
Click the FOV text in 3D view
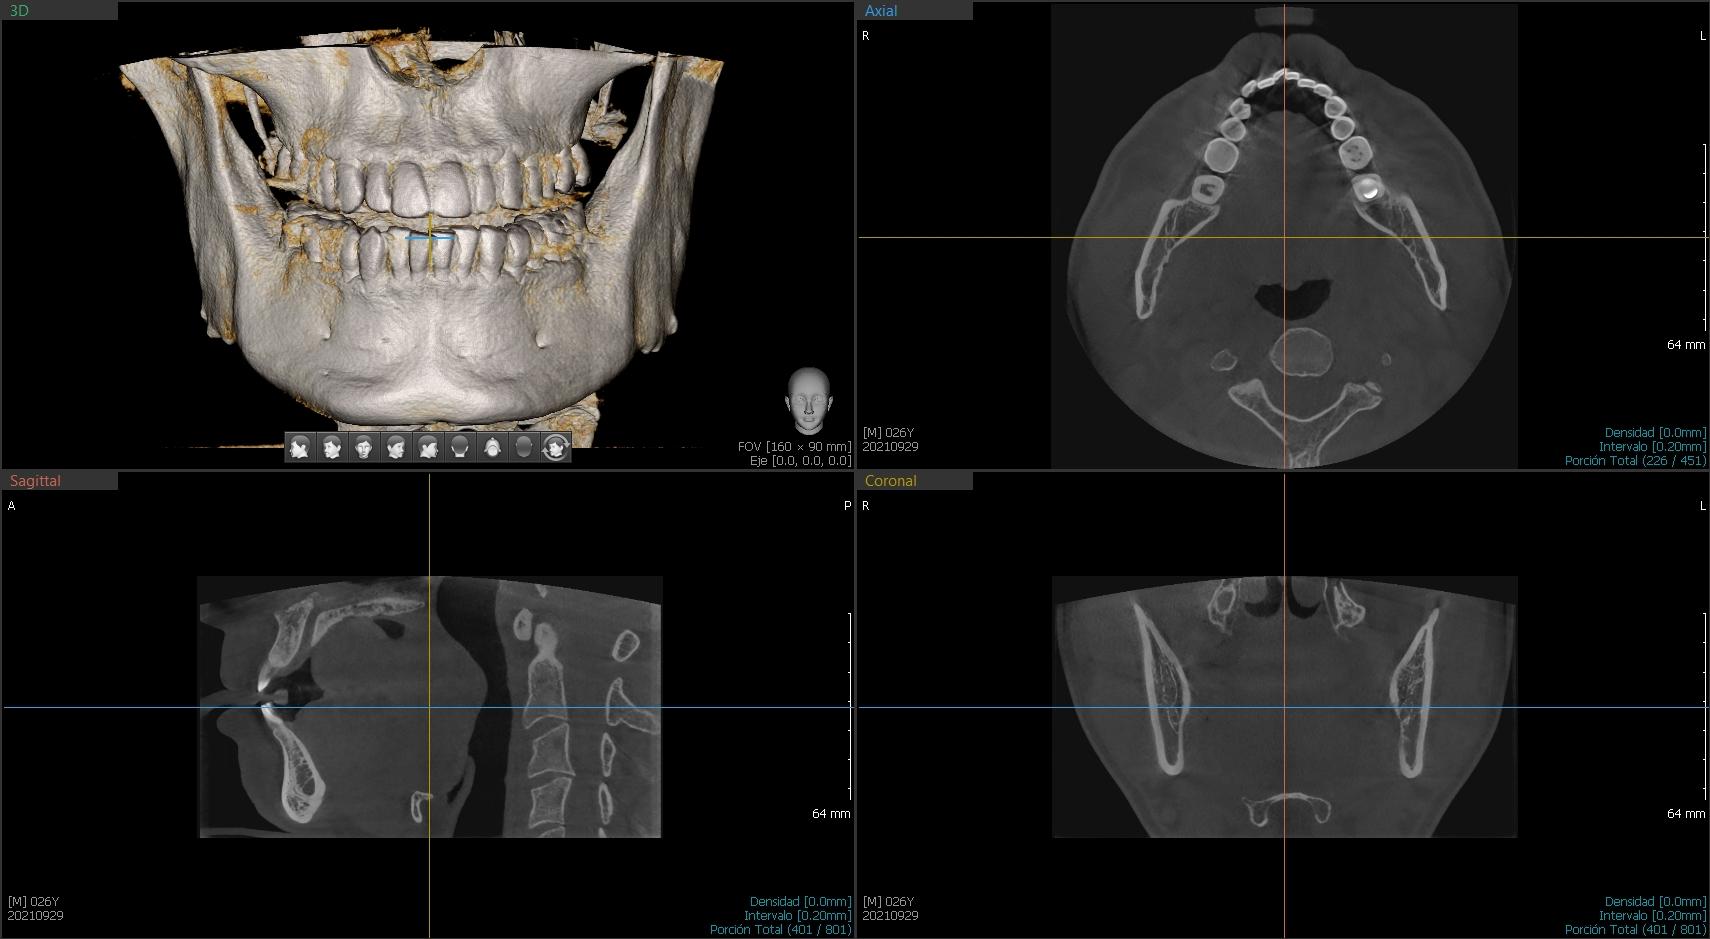tap(794, 447)
